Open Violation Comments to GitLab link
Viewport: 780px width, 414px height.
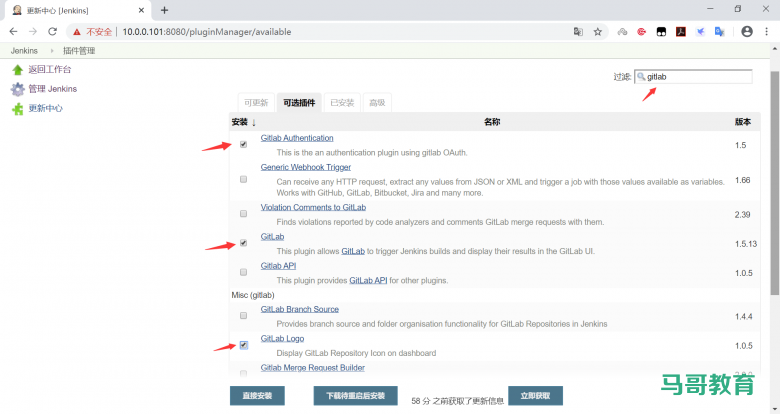pyautogui.click(x=313, y=207)
